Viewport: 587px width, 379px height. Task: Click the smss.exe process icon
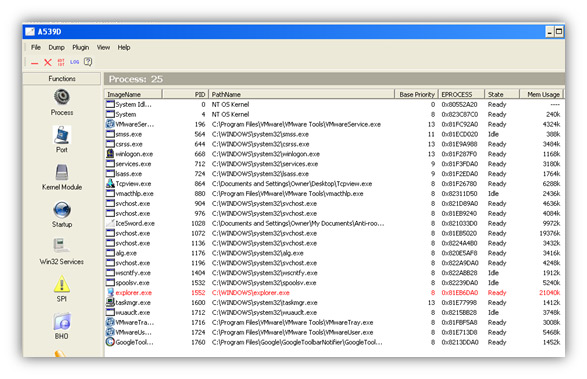pyautogui.click(x=110, y=134)
